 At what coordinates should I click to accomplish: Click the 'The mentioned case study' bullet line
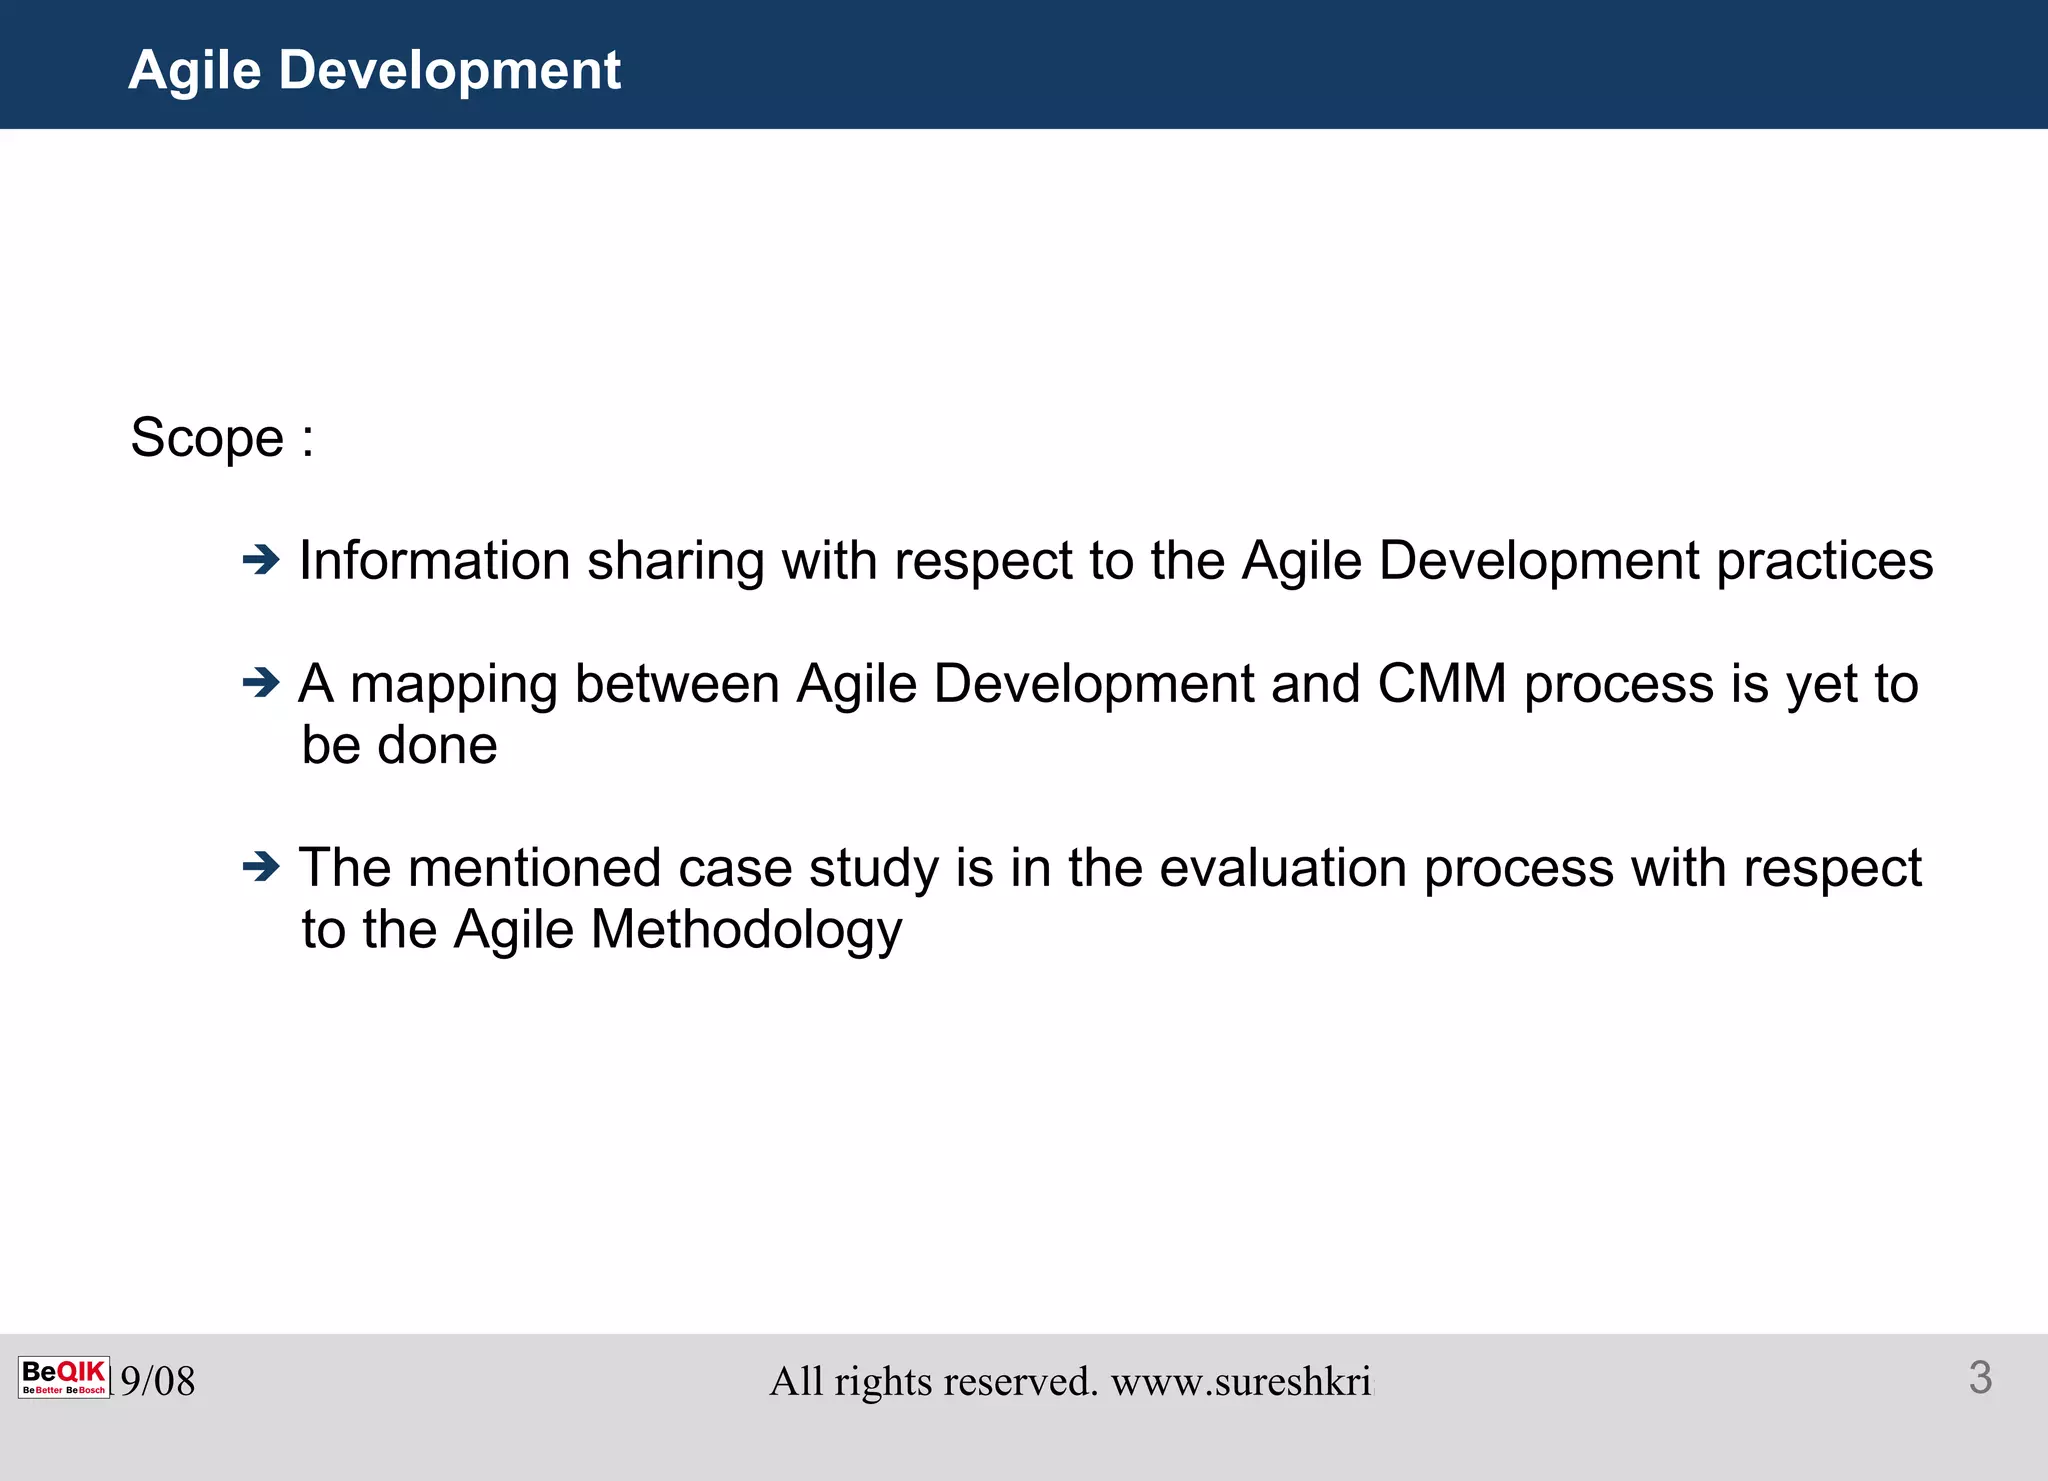coord(1110,868)
